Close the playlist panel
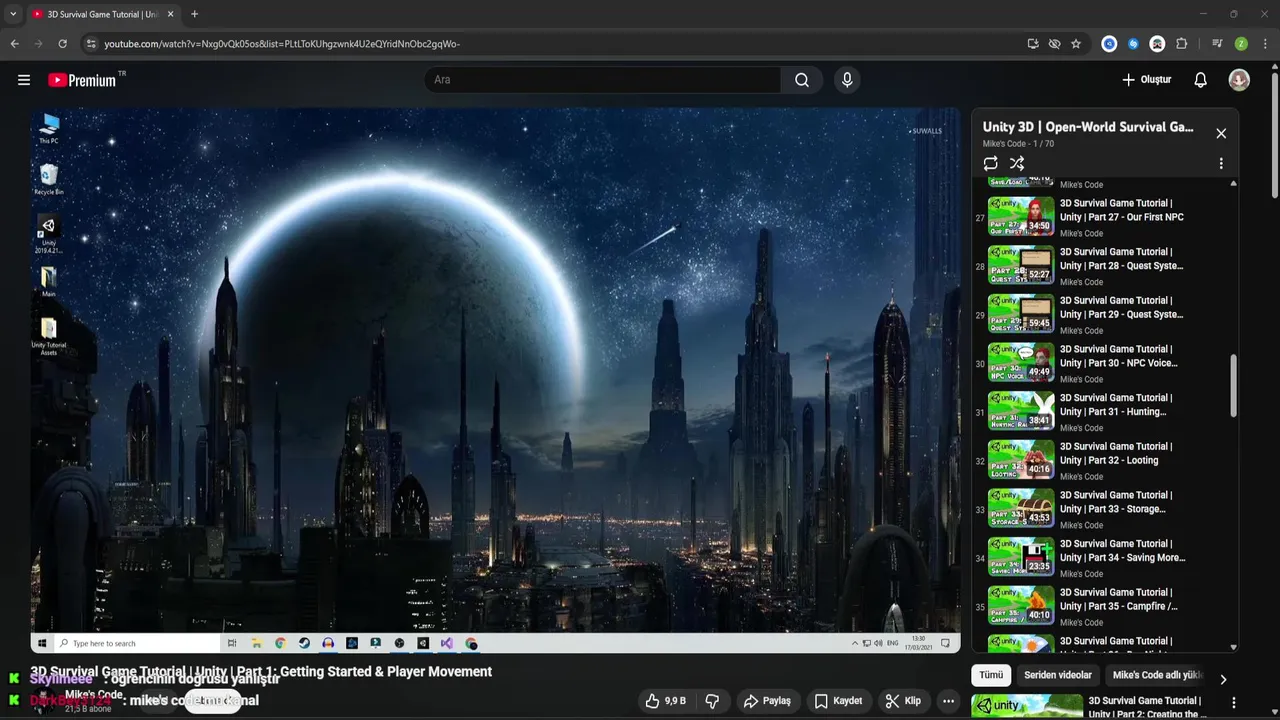Image resolution: width=1280 pixels, height=720 pixels. pos(1221,133)
